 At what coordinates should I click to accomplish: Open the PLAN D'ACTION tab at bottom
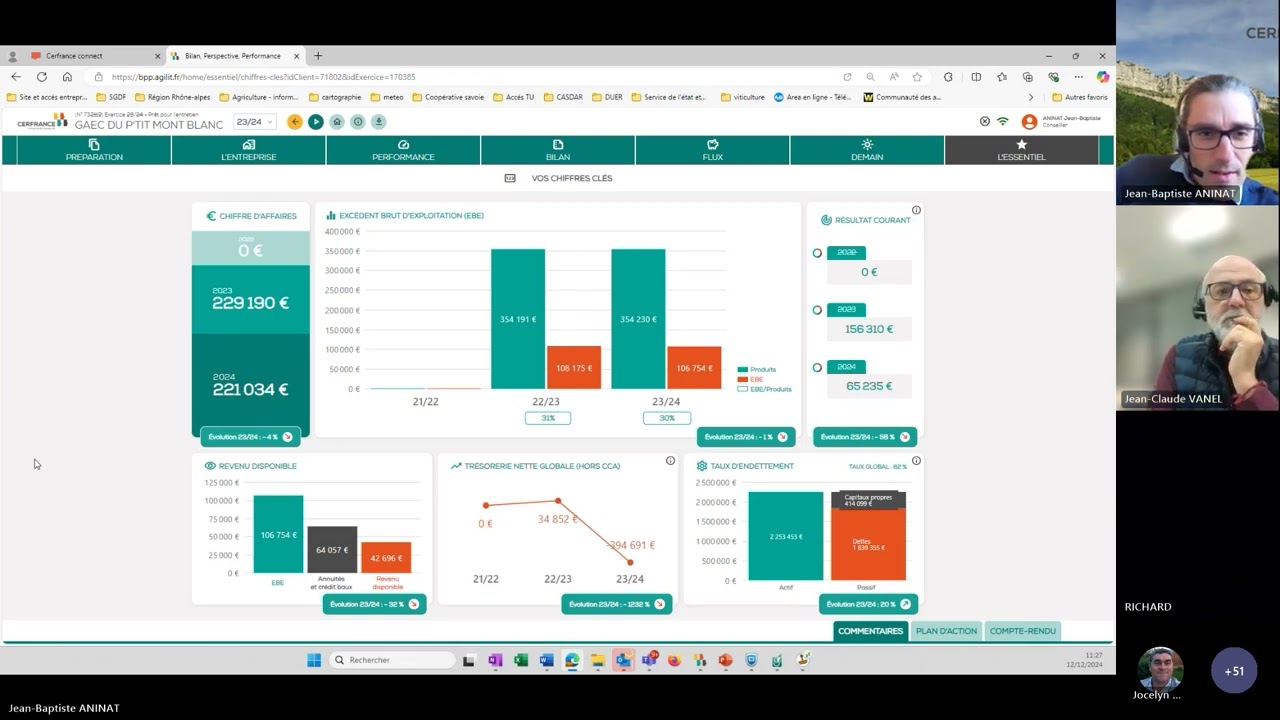click(x=946, y=631)
